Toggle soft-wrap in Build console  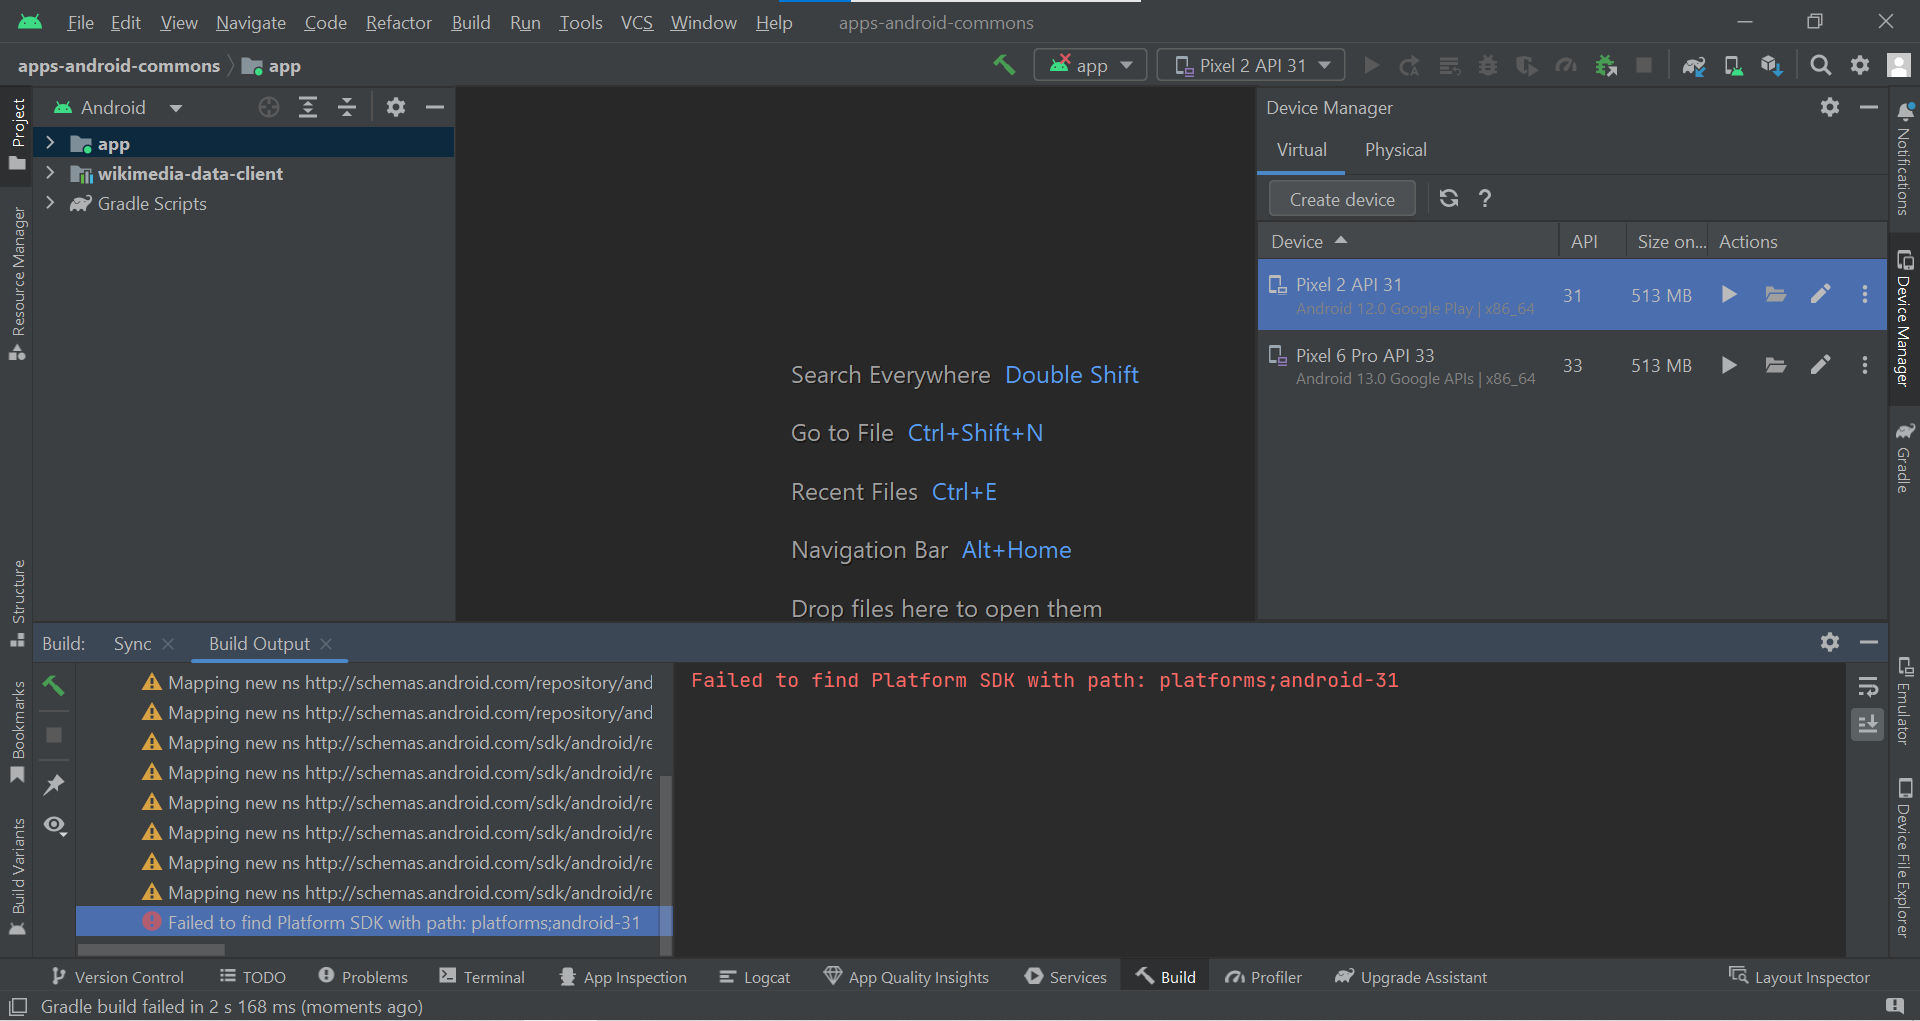1868,686
